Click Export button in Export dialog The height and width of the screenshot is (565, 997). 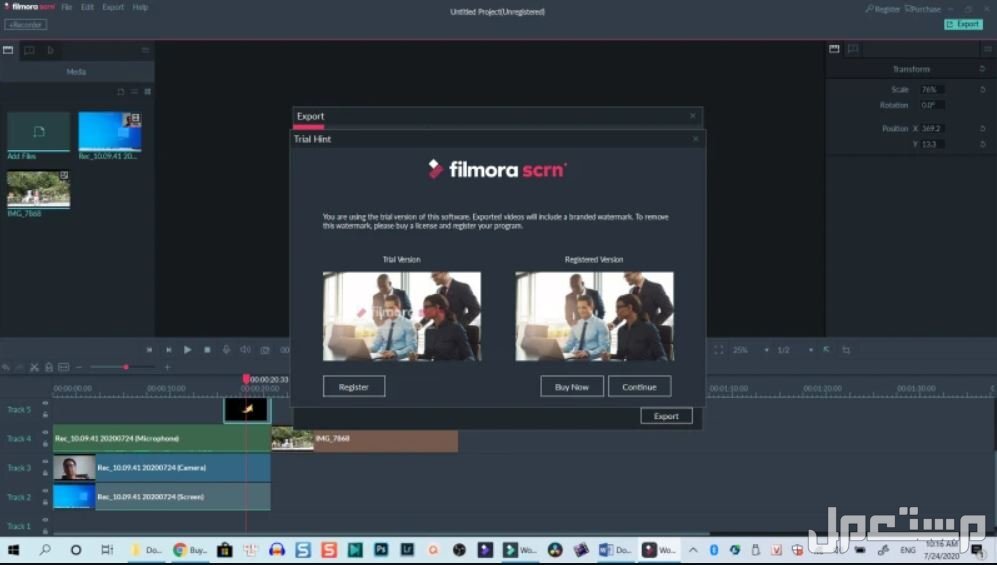pyautogui.click(x=666, y=416)
